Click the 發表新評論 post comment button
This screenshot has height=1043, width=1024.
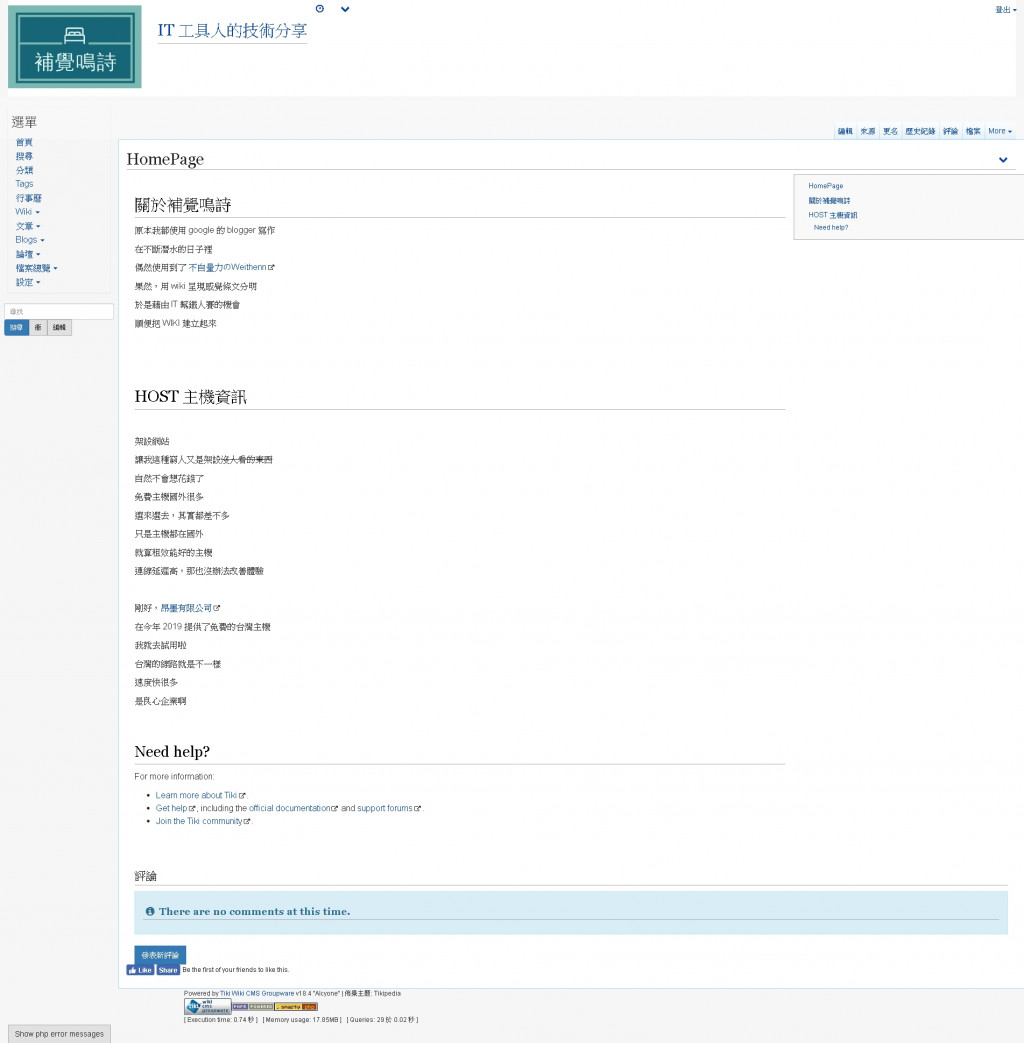[x=160, y=955]
